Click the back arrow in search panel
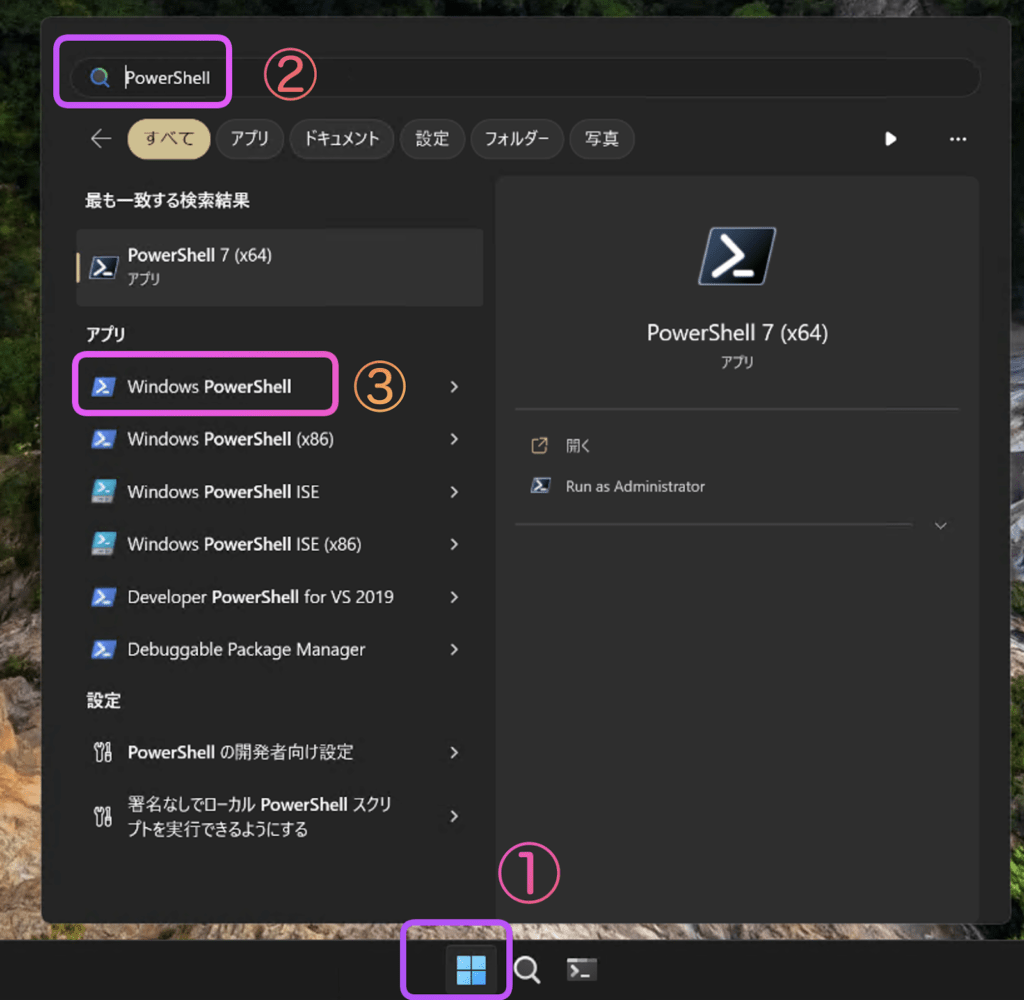The width and height of the screenshot is (1024, 1000). tap(100, 139)
